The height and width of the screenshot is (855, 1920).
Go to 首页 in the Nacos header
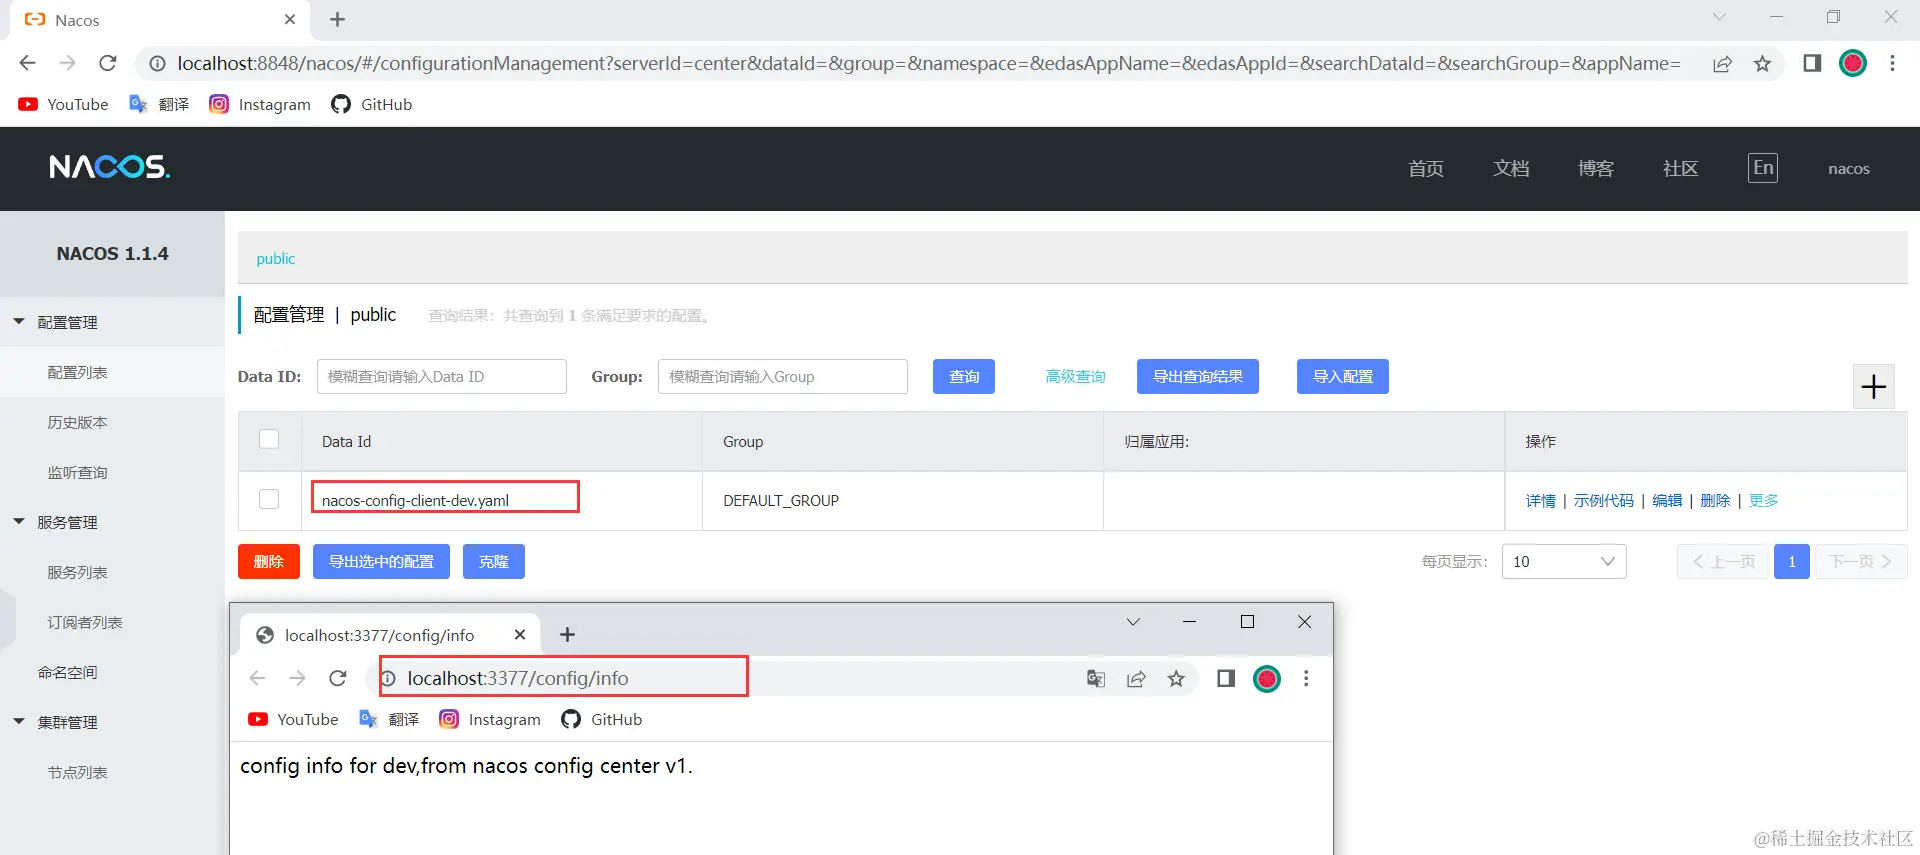[1426, 169]
